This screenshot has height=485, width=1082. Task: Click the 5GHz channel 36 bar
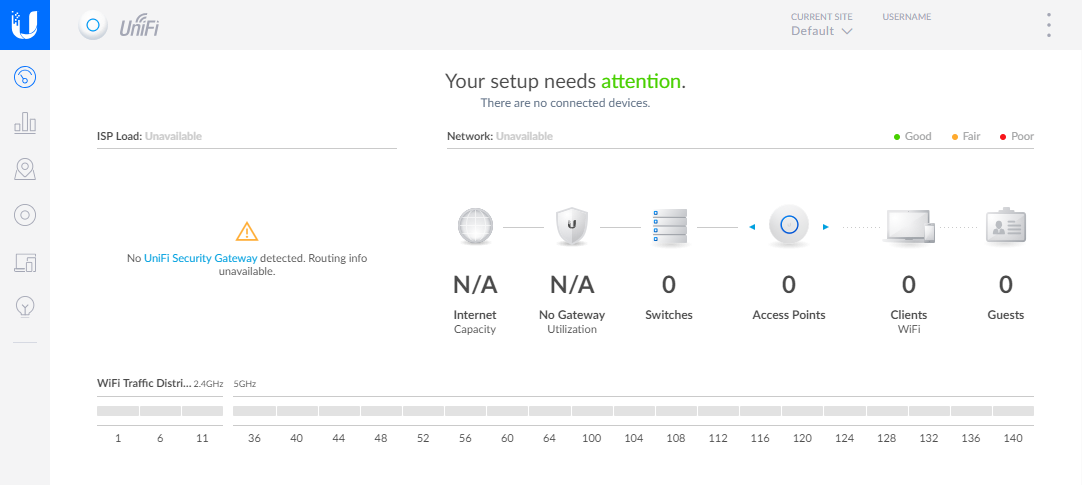pyautogui.click(x=254, y=410)
